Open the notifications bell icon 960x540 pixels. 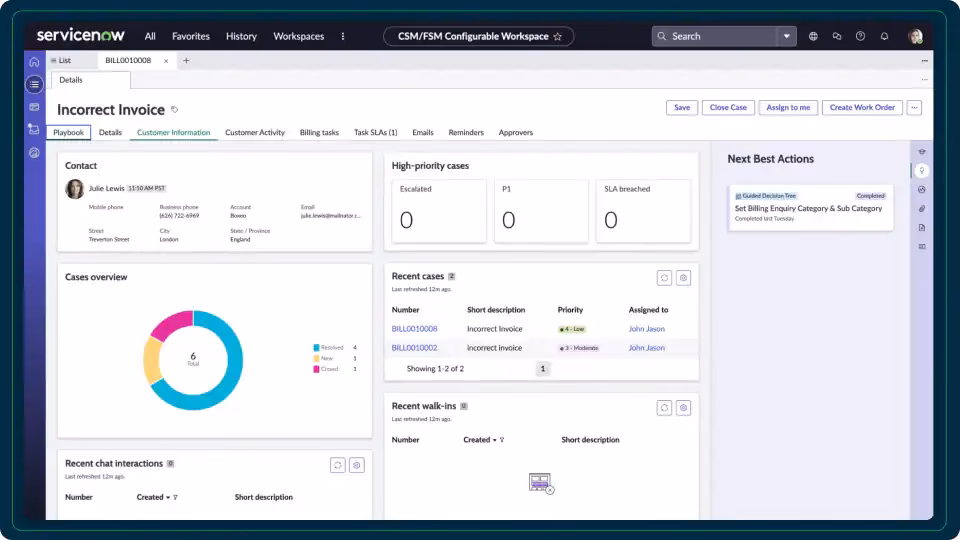tap(884, 36)
